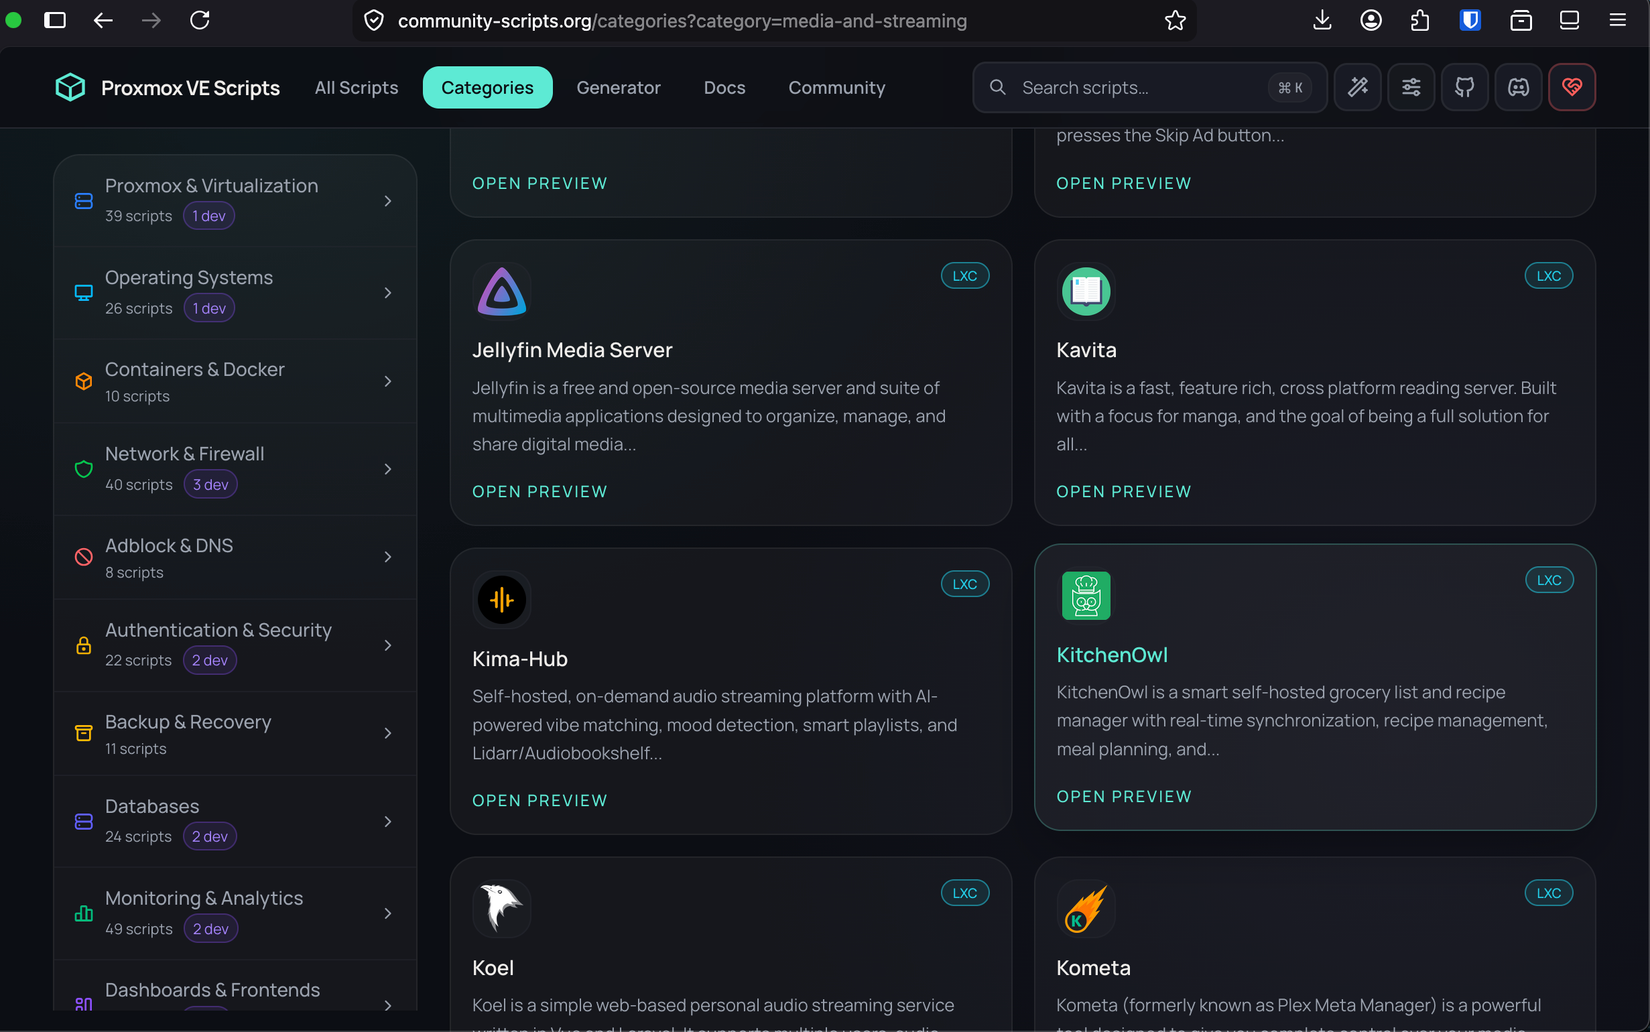Screen dimensions: 1650x1032
Task: Click the Jellyfin Media Server logo
Action: click(501, 291)
